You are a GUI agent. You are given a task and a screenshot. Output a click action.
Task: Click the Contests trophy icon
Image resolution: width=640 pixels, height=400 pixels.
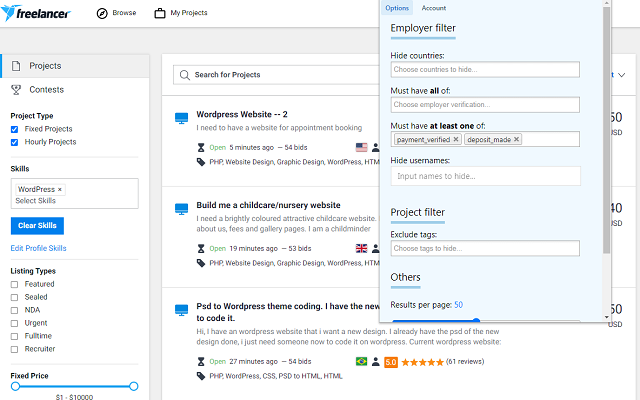(x=16, y=90)
